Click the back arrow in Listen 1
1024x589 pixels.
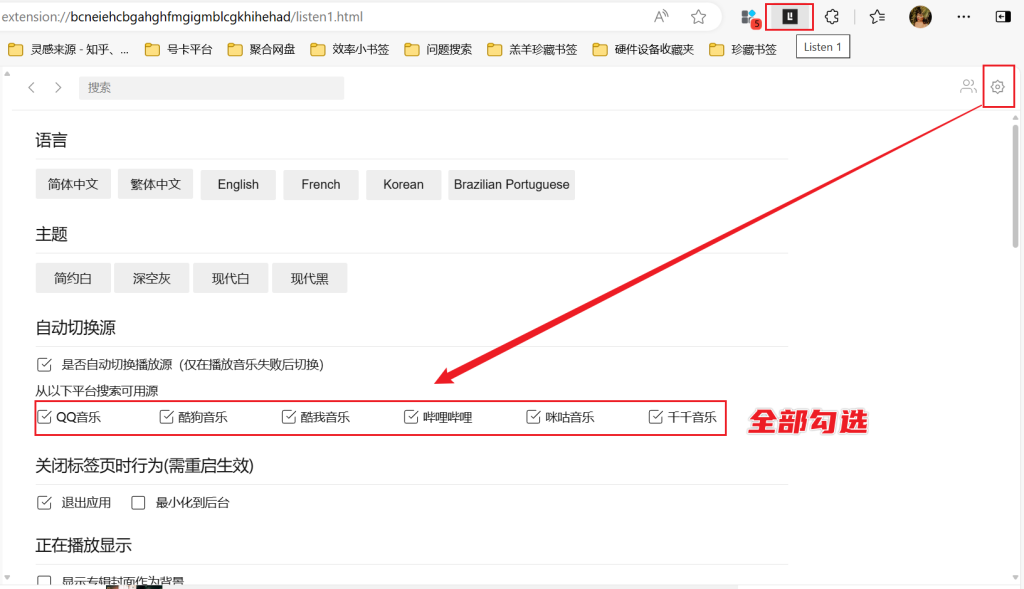31,87
